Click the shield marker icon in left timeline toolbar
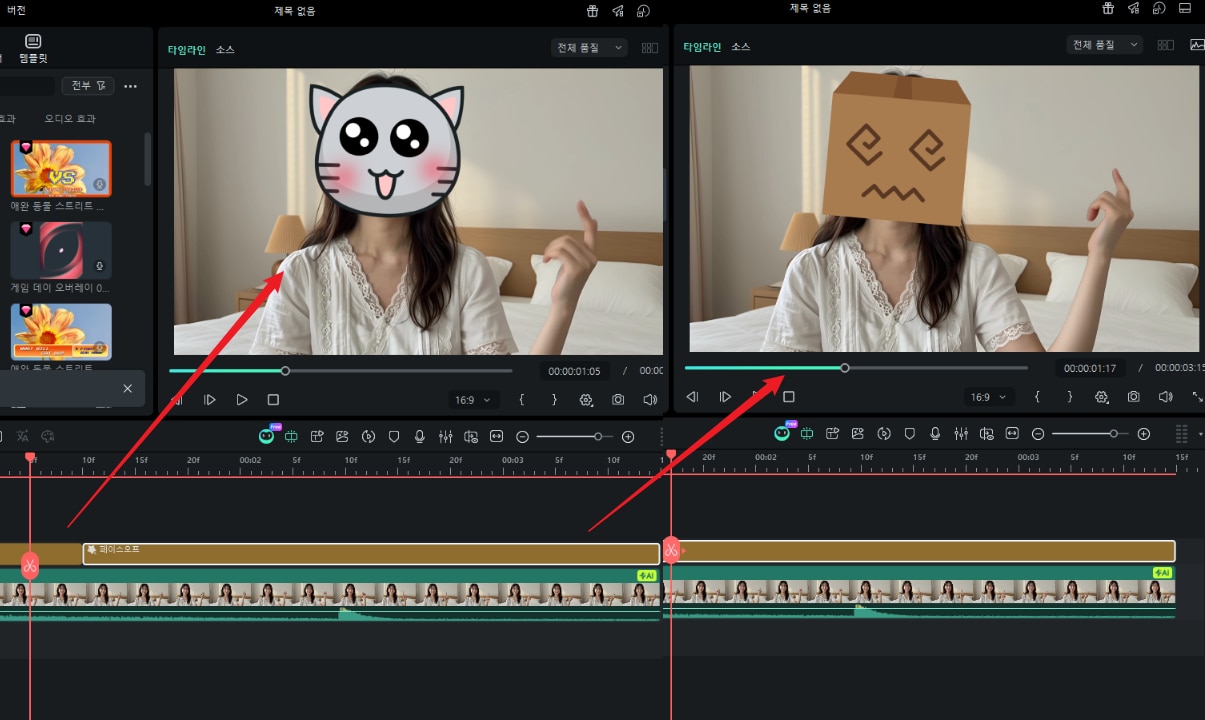This screenshot has width=1205, height=720. pyautogui.click(x=394, y=436)
